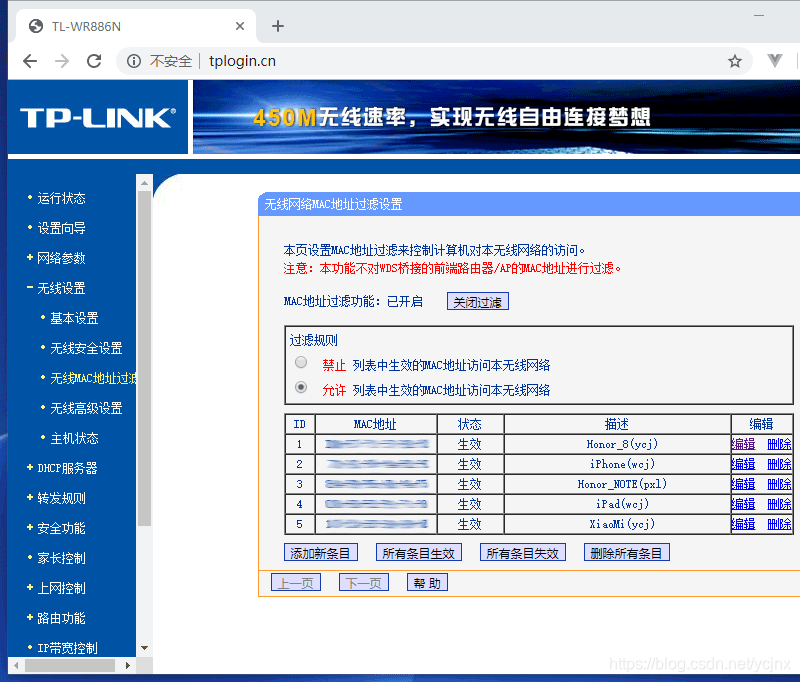Click the MAC地址 column header

[375, 424]
